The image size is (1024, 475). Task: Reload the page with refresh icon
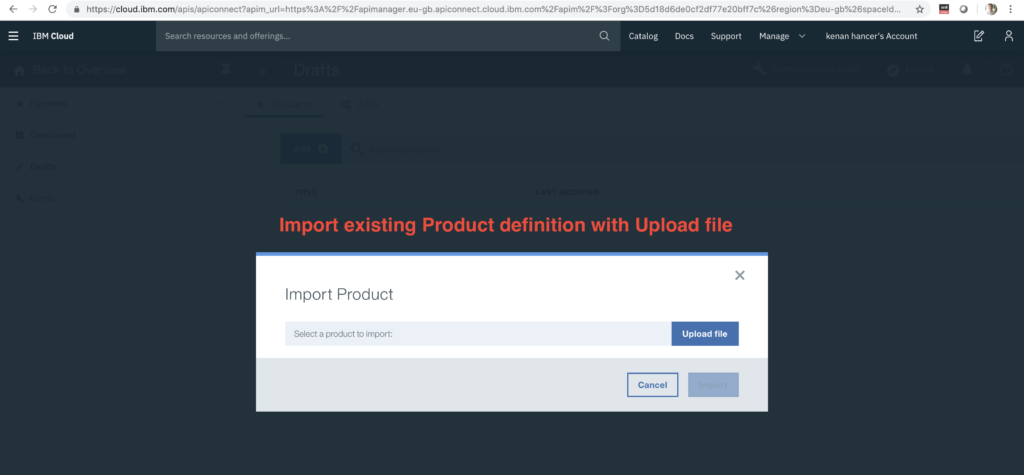53,9
